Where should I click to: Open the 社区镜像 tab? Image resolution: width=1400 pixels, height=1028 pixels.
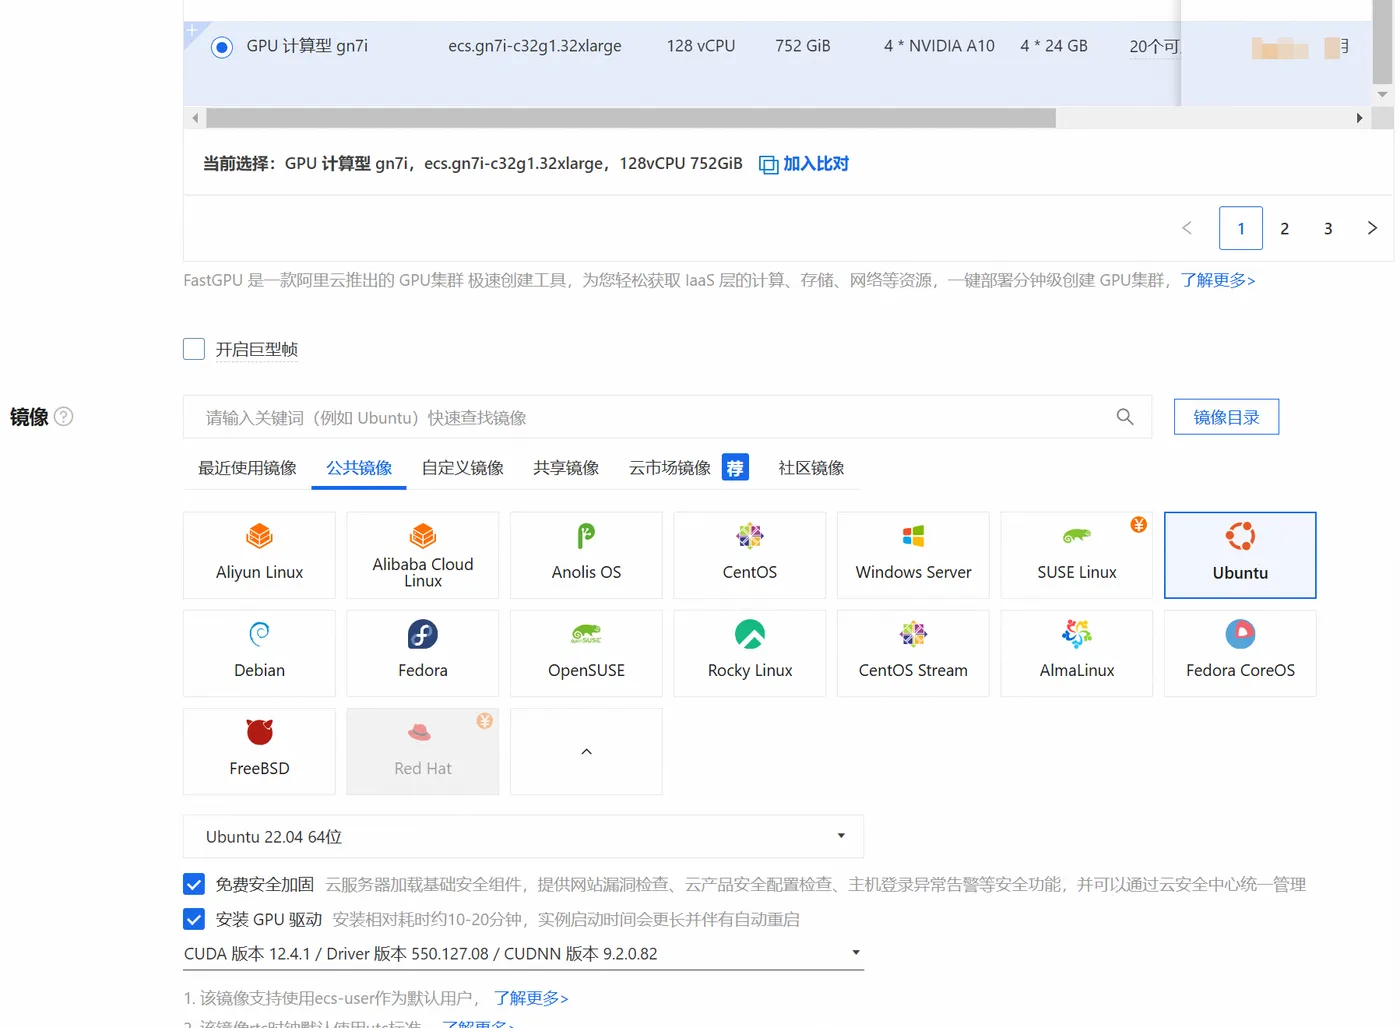(x=811, y=468)
